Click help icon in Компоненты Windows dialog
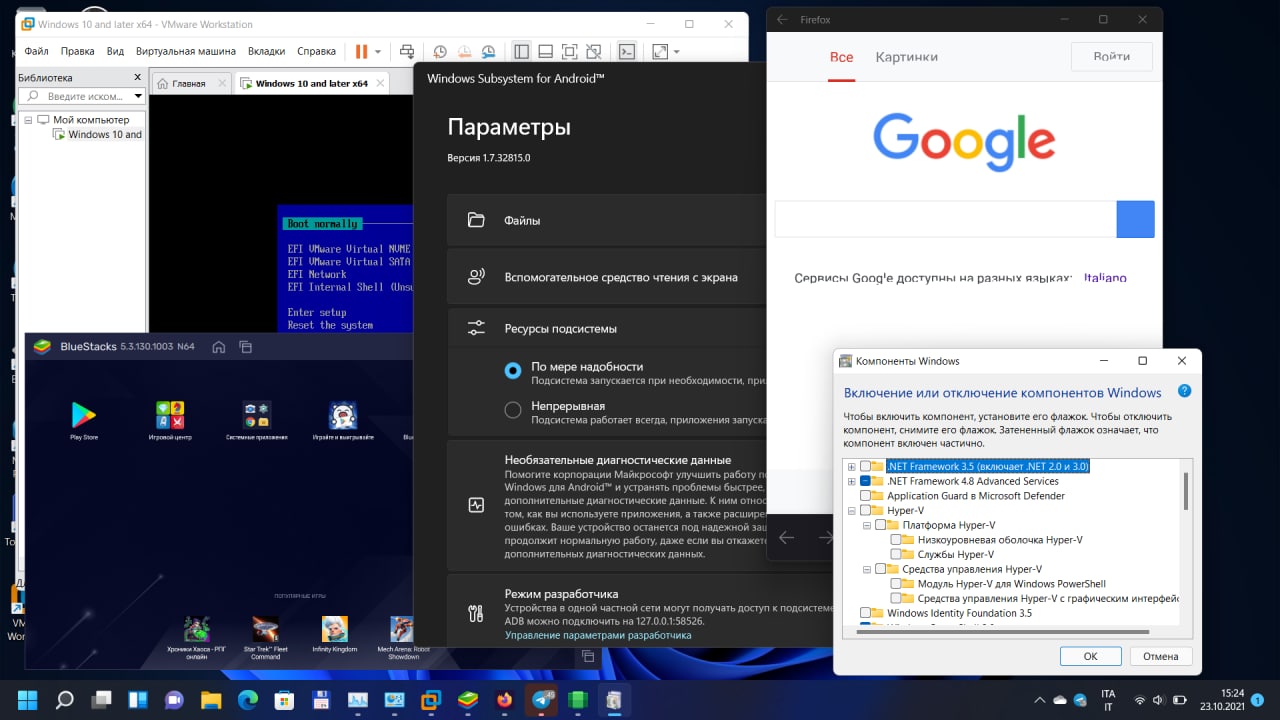Image resolution: width=1280 pixels, height=720 pixels. coord(1184,392)
